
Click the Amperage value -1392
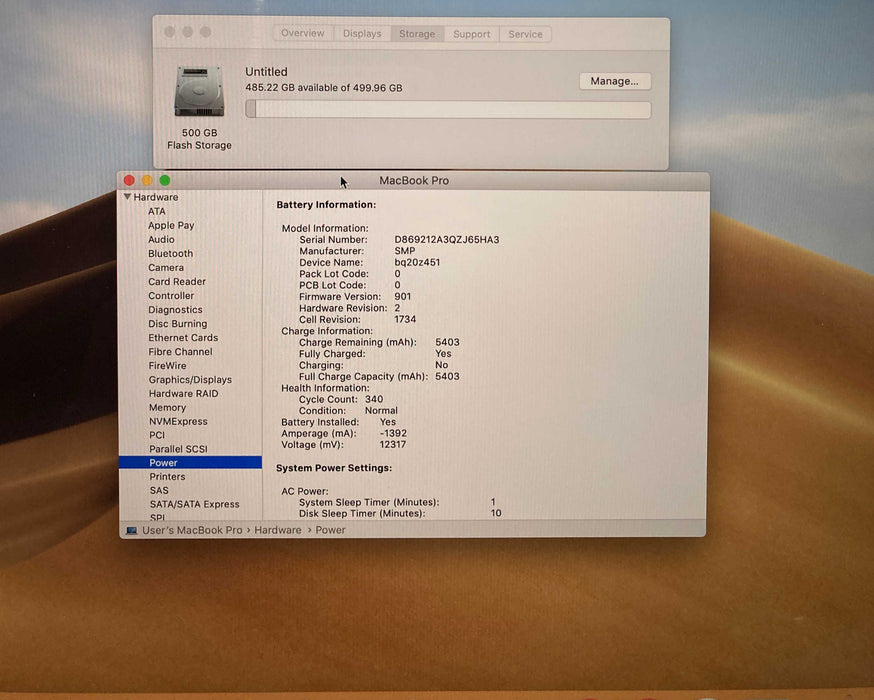(x=393, y=433)
